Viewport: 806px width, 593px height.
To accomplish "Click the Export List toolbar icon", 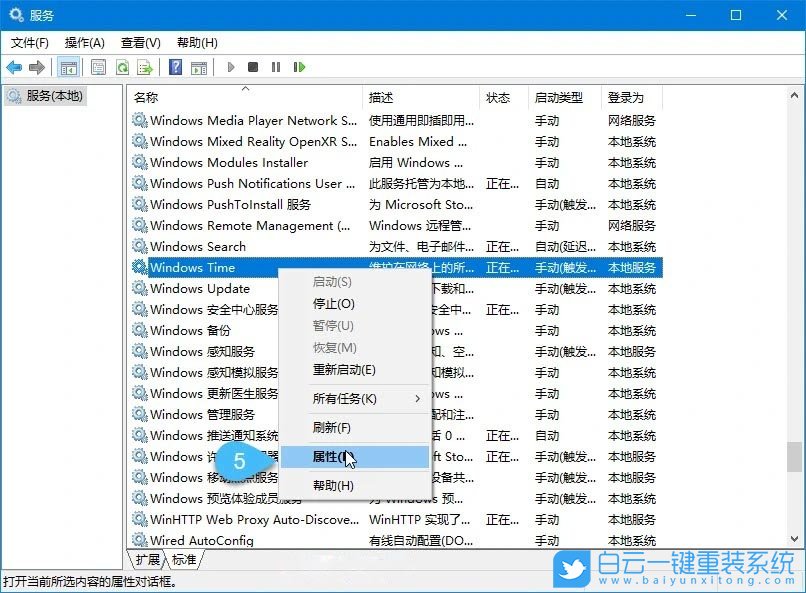I will [145, 67].
